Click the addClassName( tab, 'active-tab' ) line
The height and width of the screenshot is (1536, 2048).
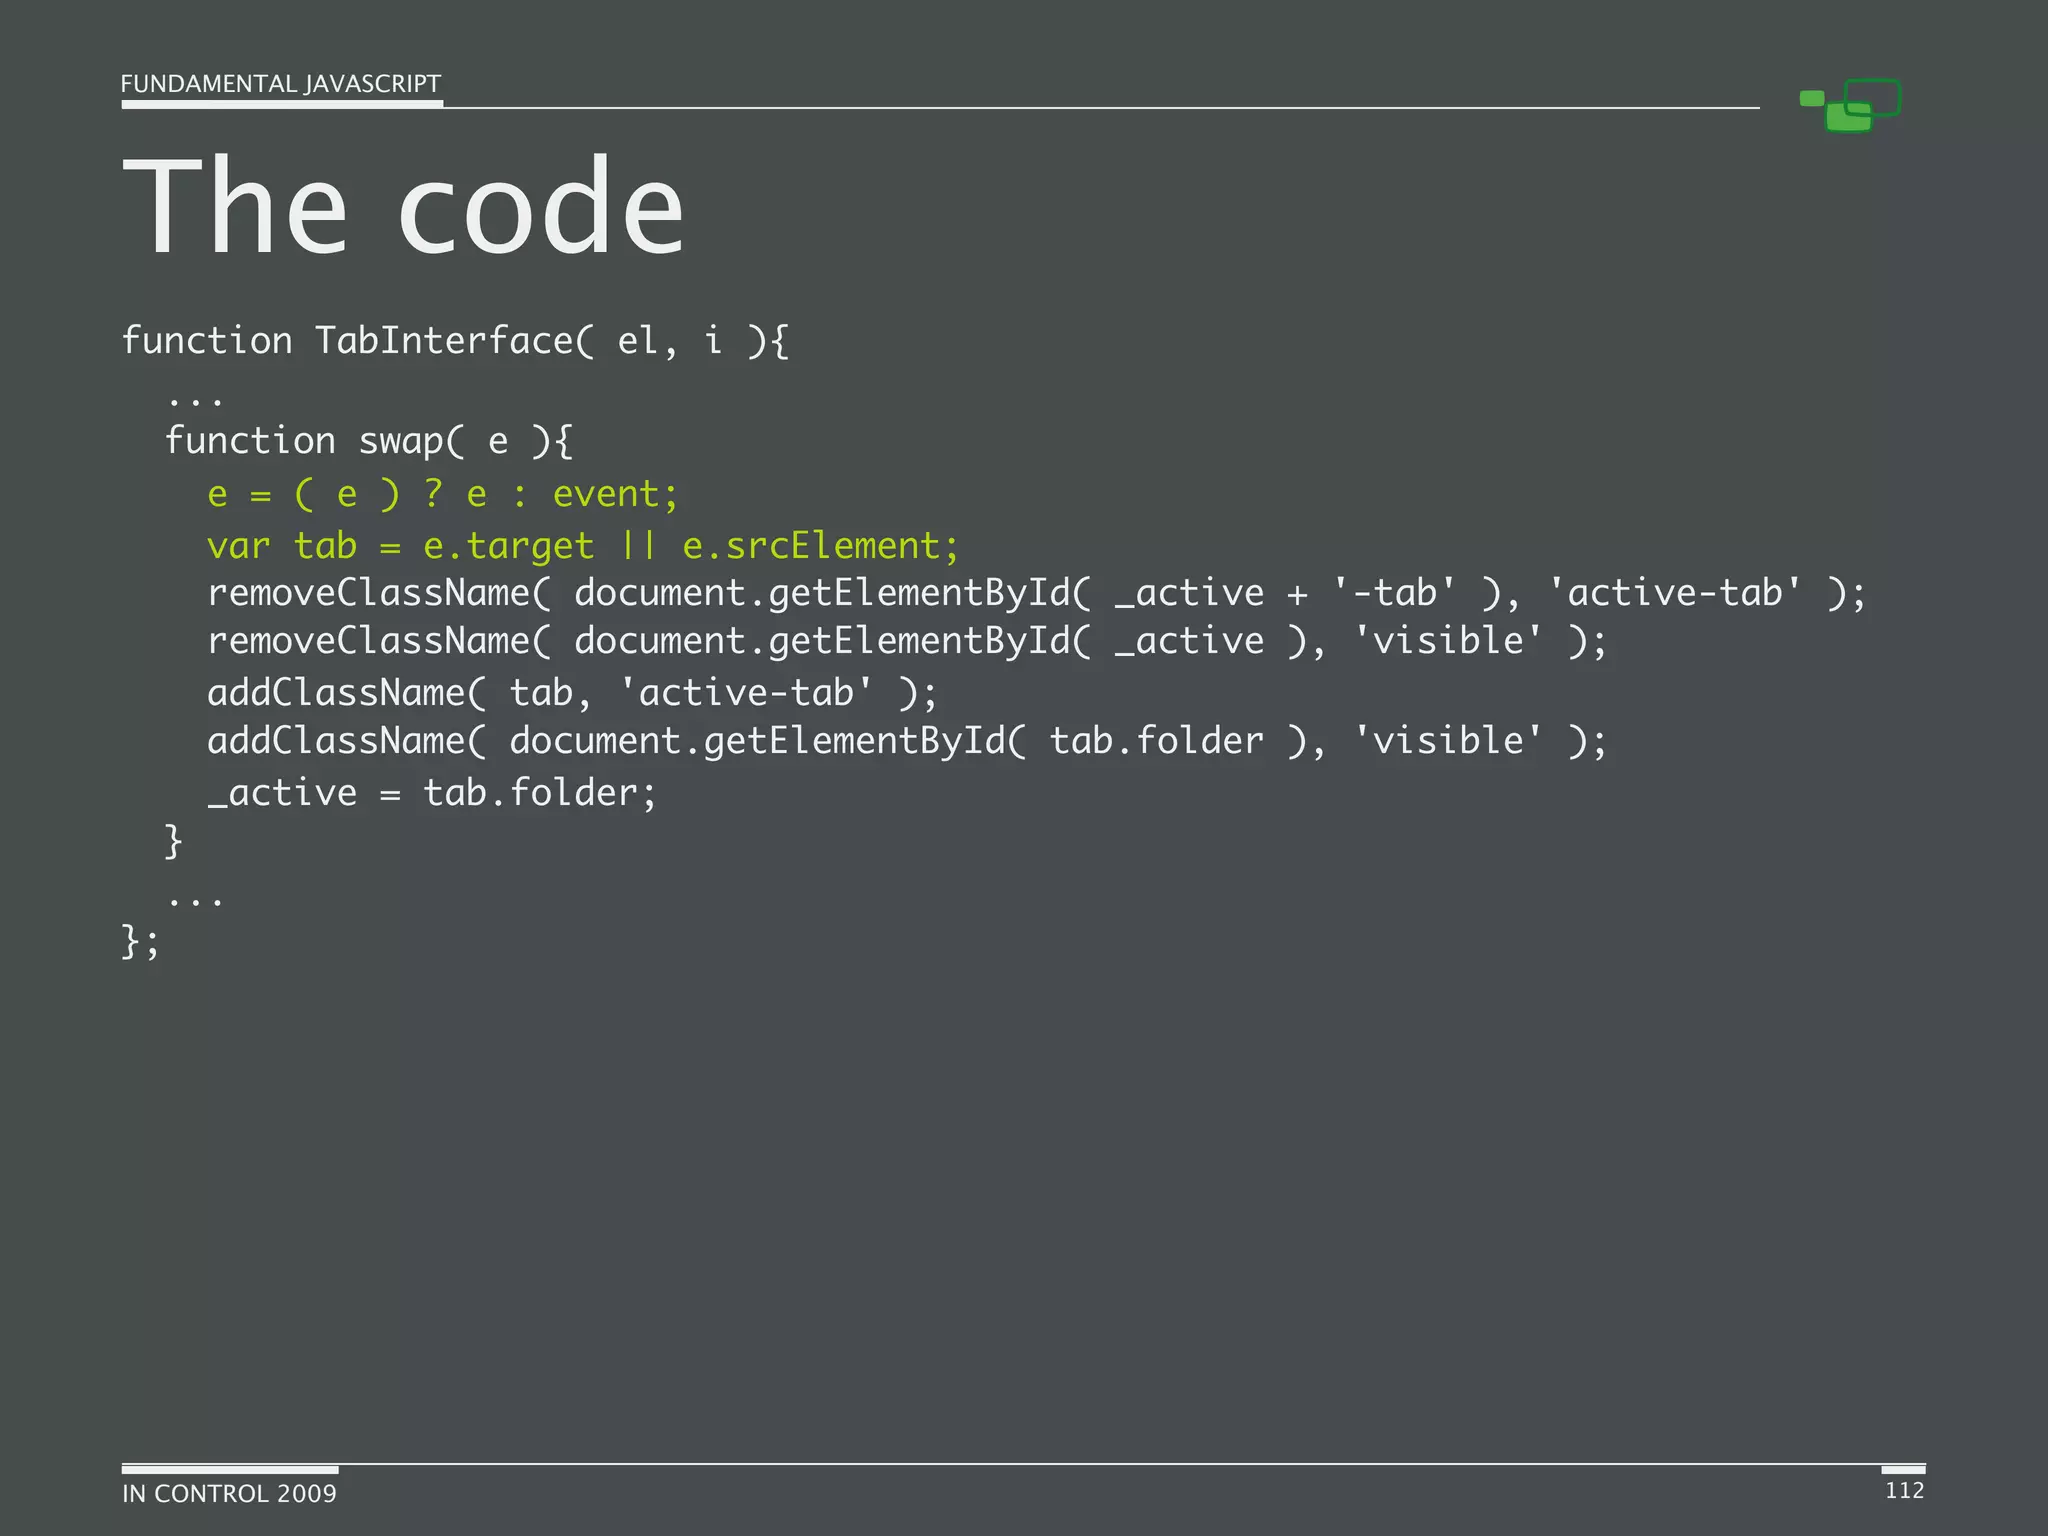(572, 693)
